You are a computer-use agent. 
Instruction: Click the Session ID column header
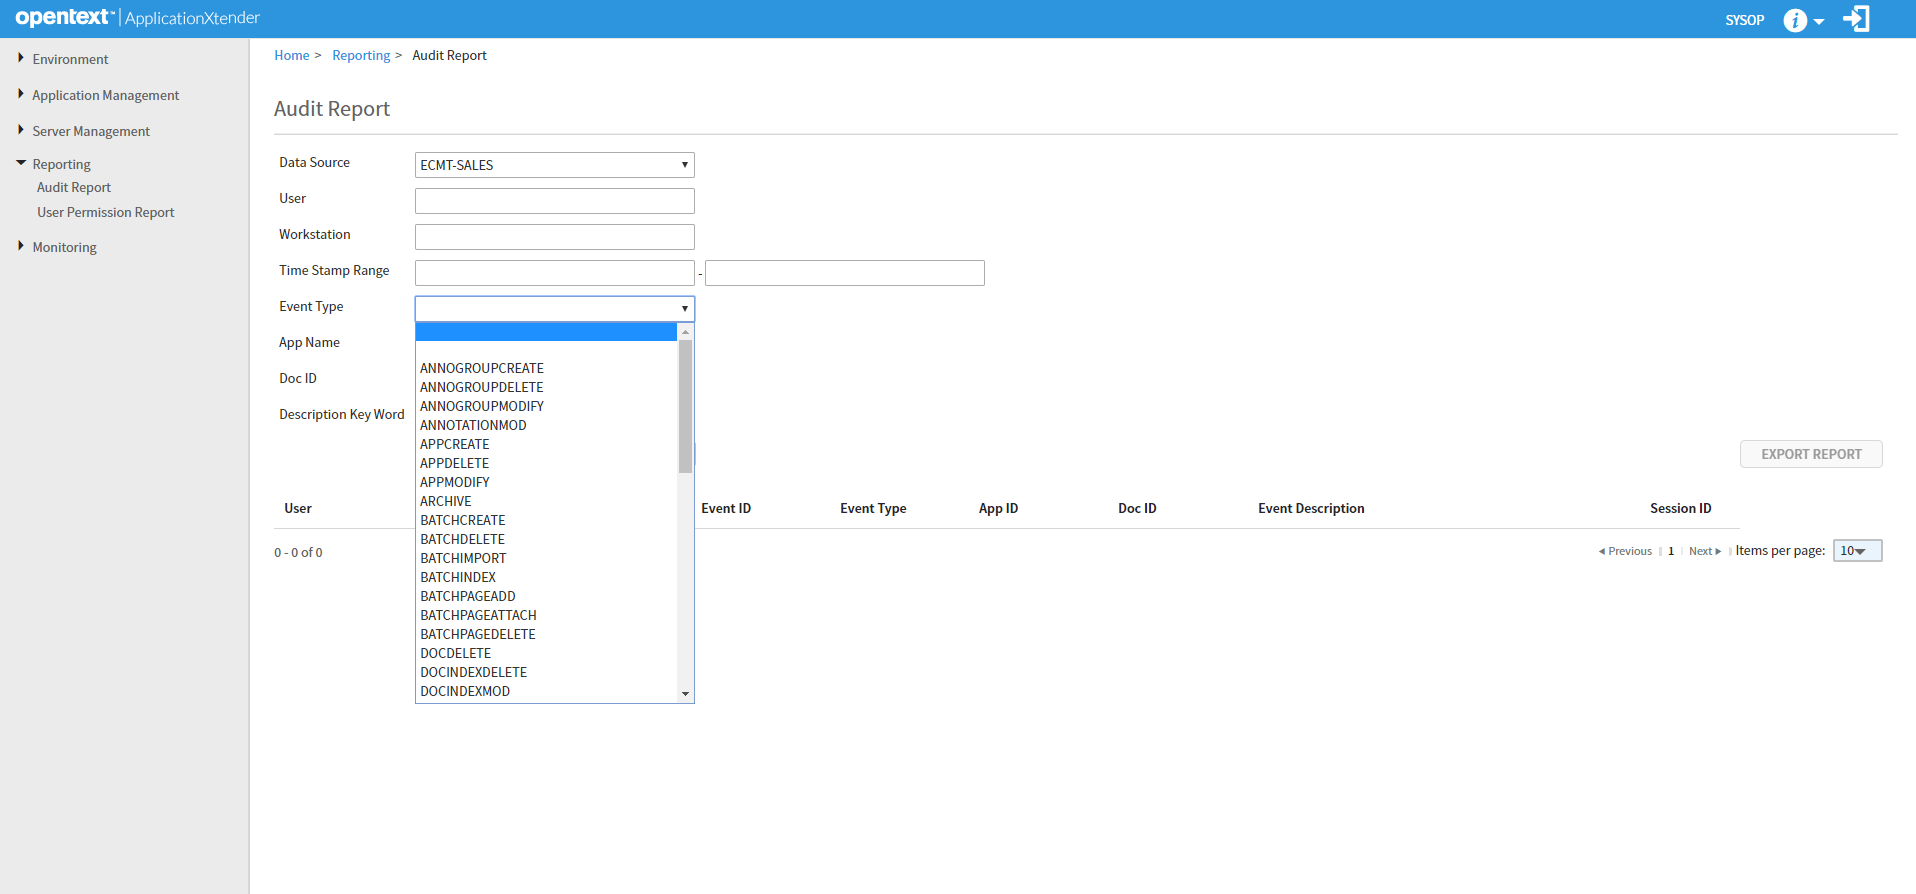(x=1680, y=508)
